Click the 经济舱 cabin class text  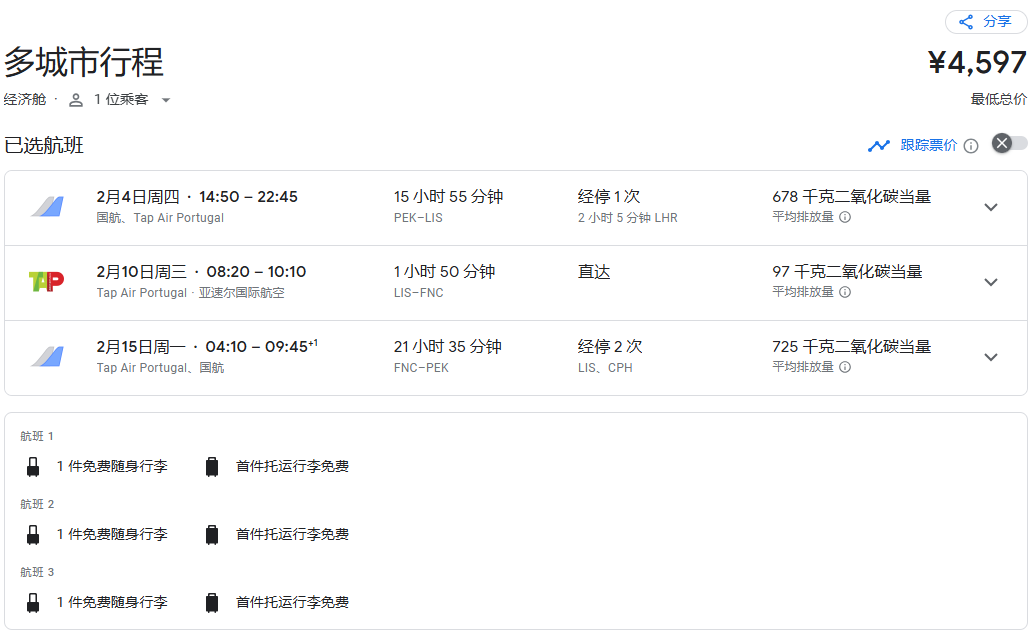point(25,100)
